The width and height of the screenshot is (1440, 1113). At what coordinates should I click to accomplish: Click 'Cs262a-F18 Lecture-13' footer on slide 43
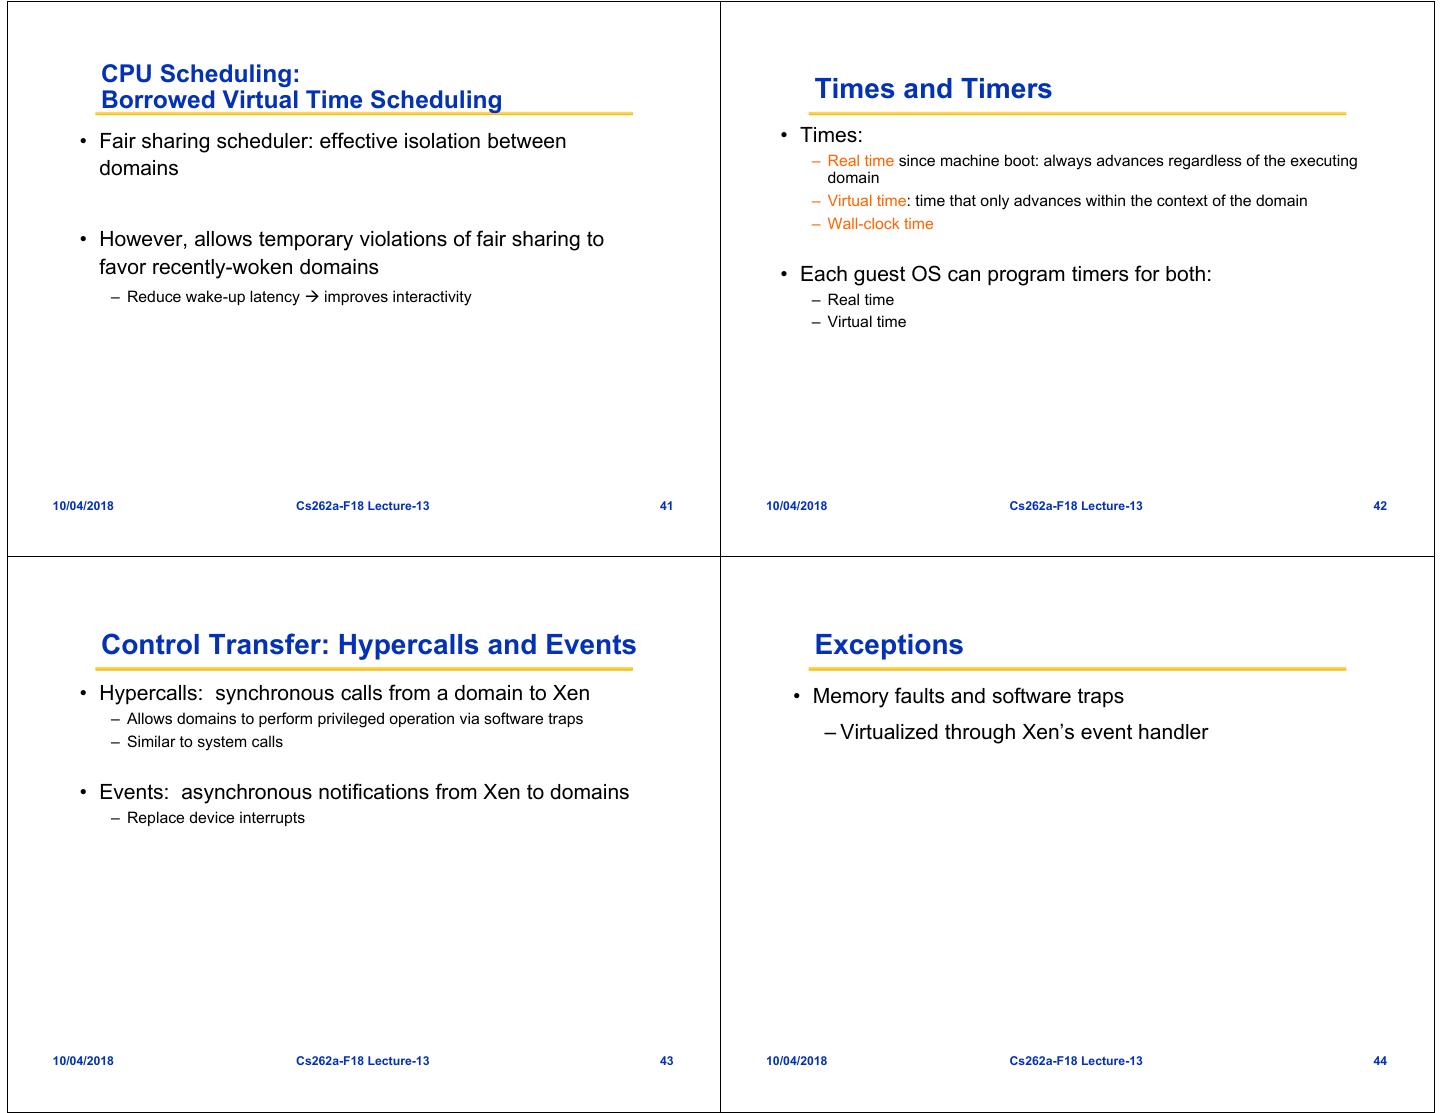coord(363,1061)
